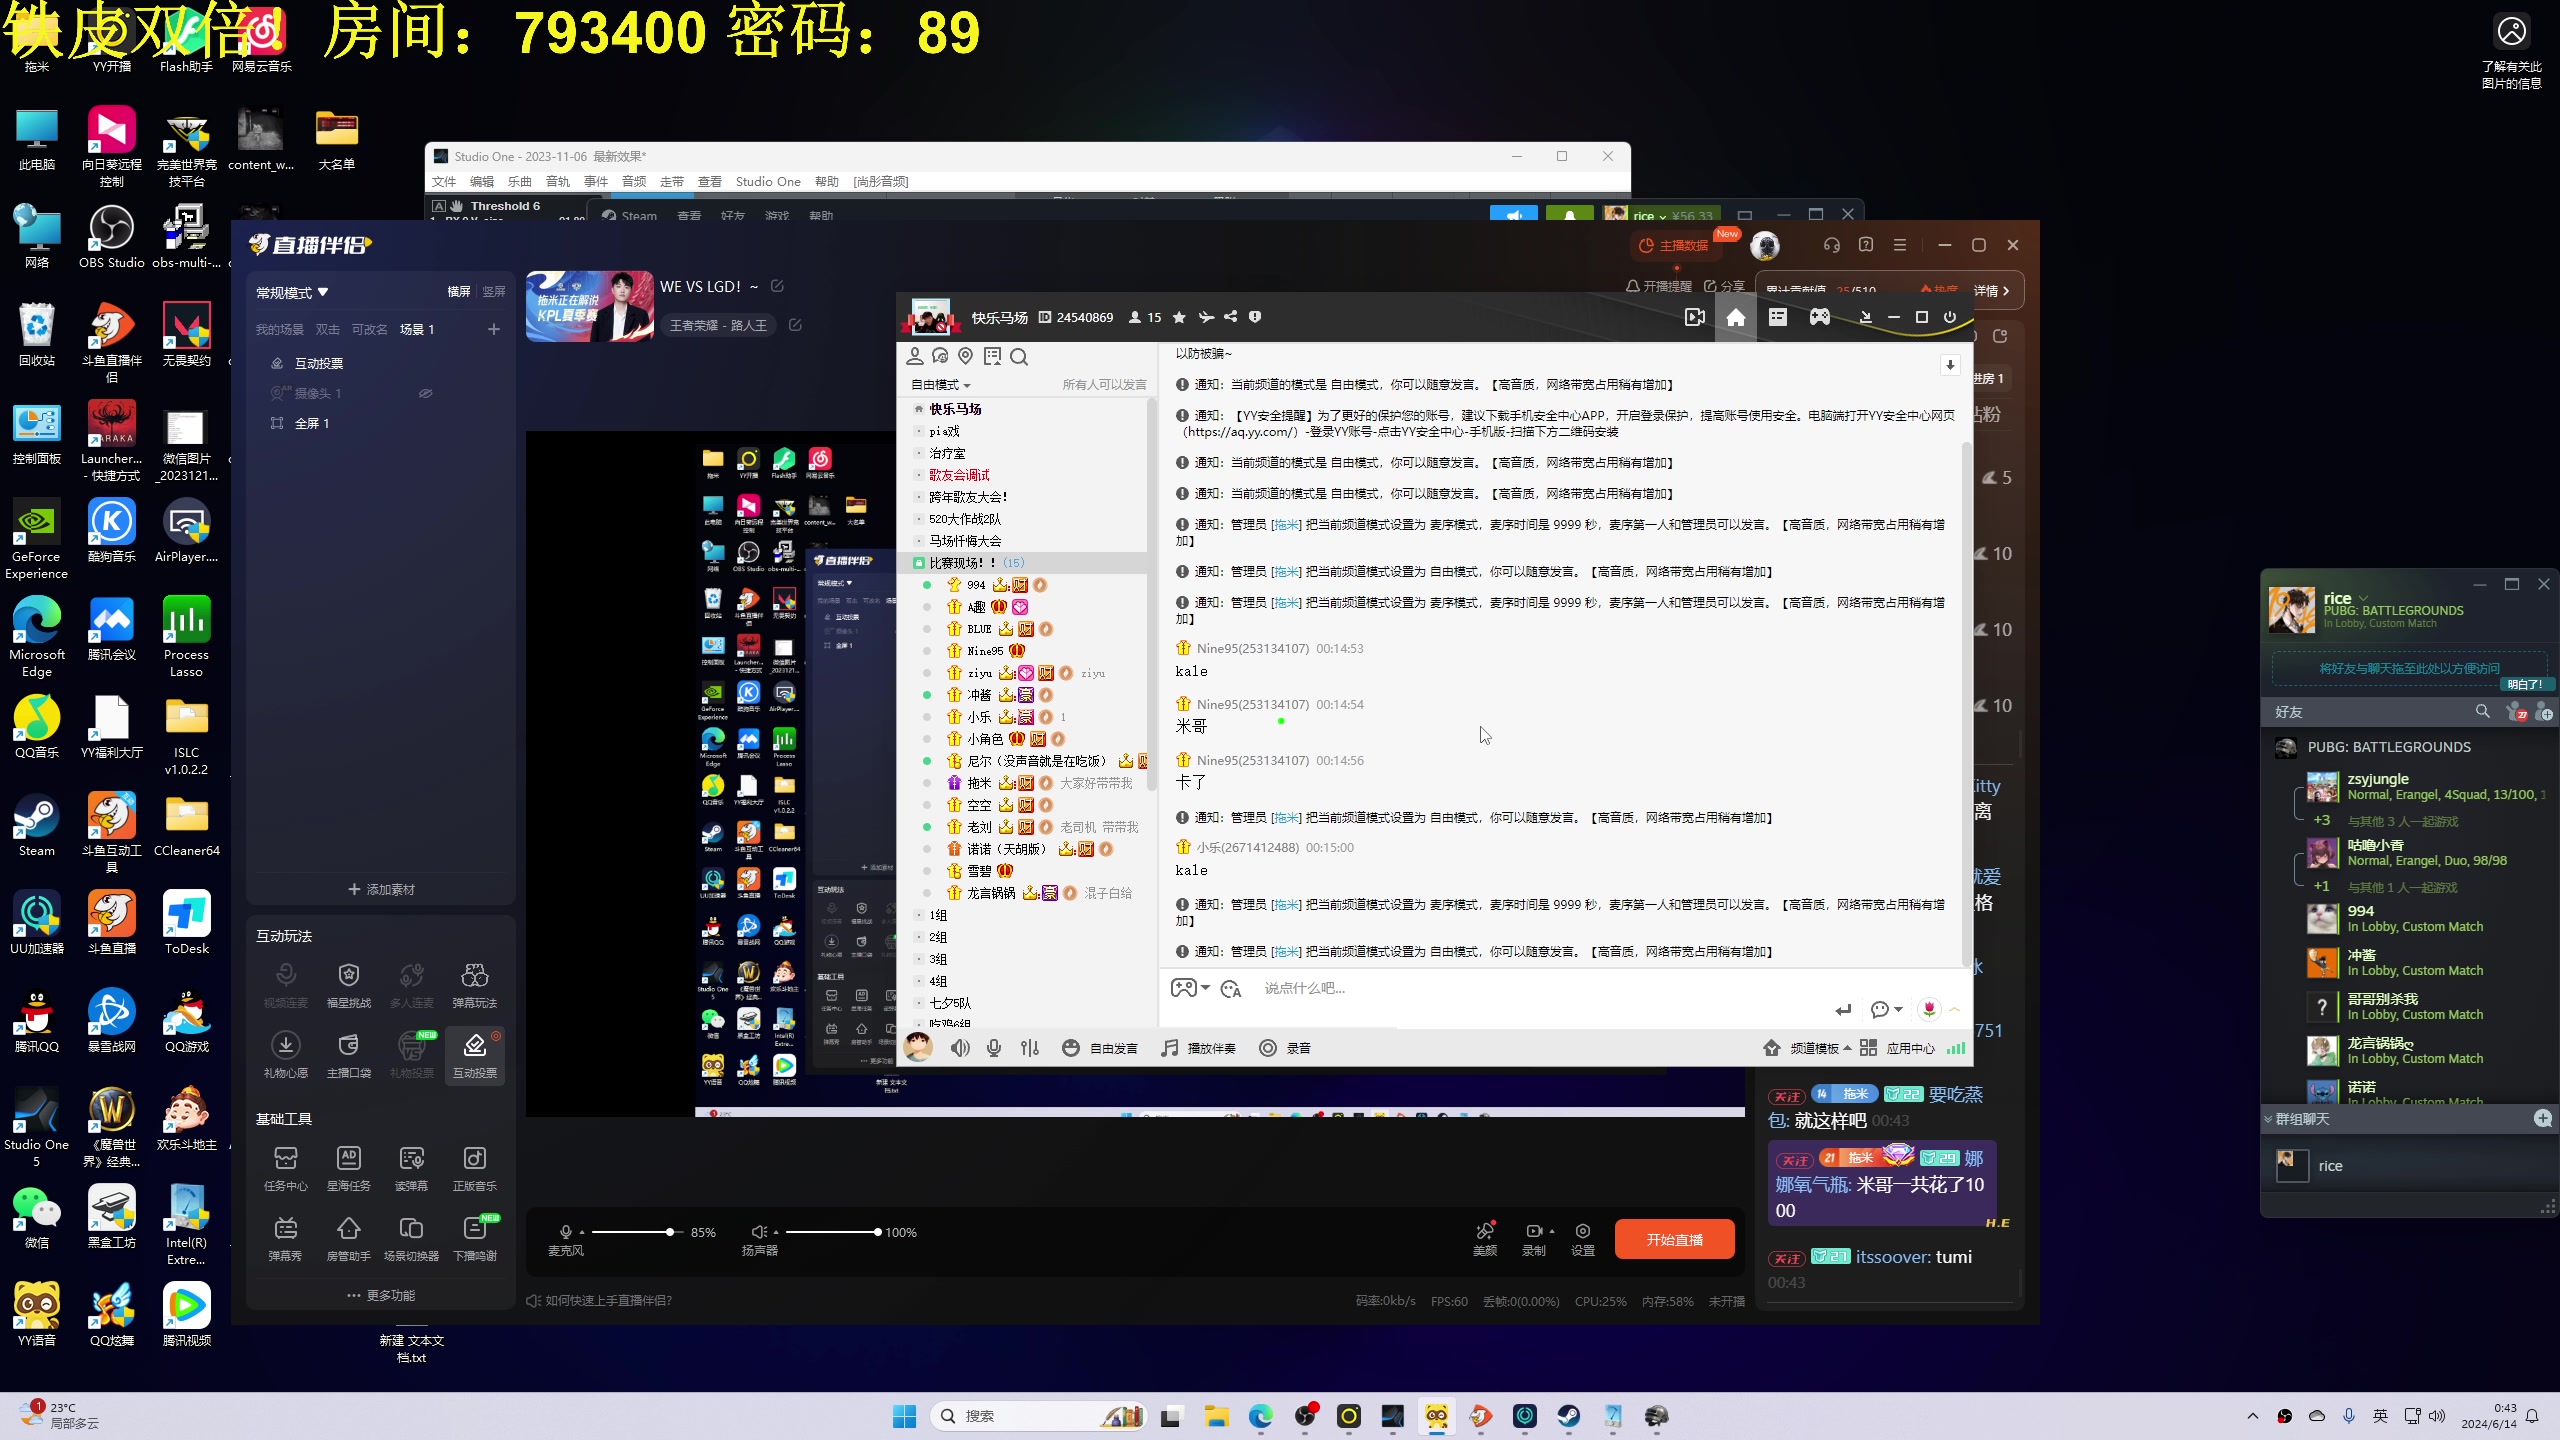Viewport: 2560px width, 1440px height.
Task: Toggle 扬声器 mute in 直播伴侣
Action: [759, 1232]
